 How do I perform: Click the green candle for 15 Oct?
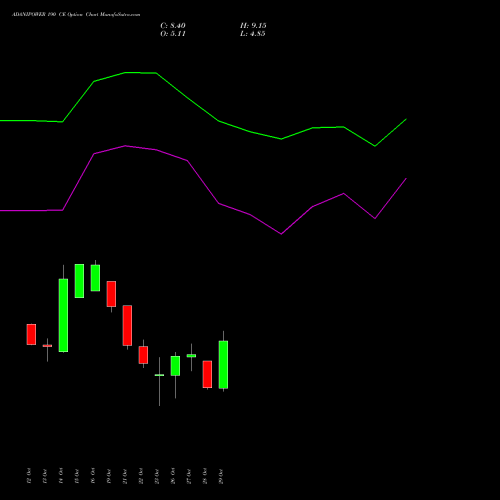pyautogui.click(x=79, y=281)
